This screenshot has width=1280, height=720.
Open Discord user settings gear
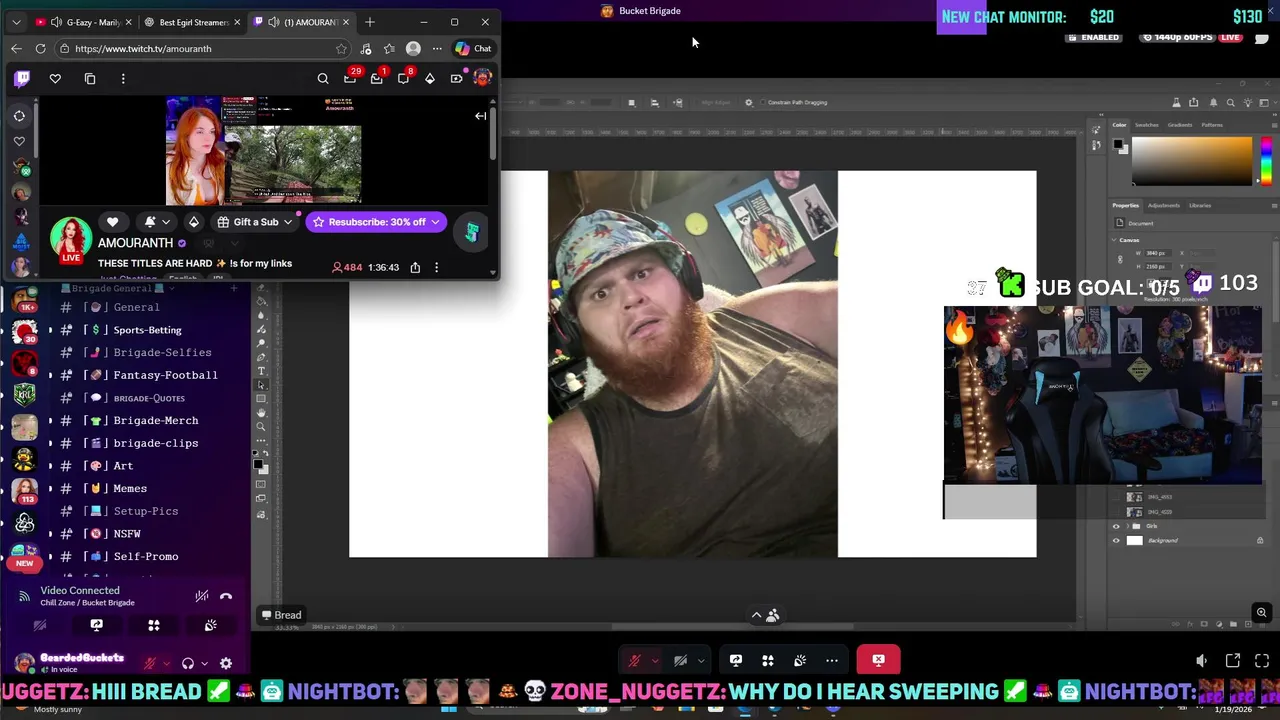226,663
